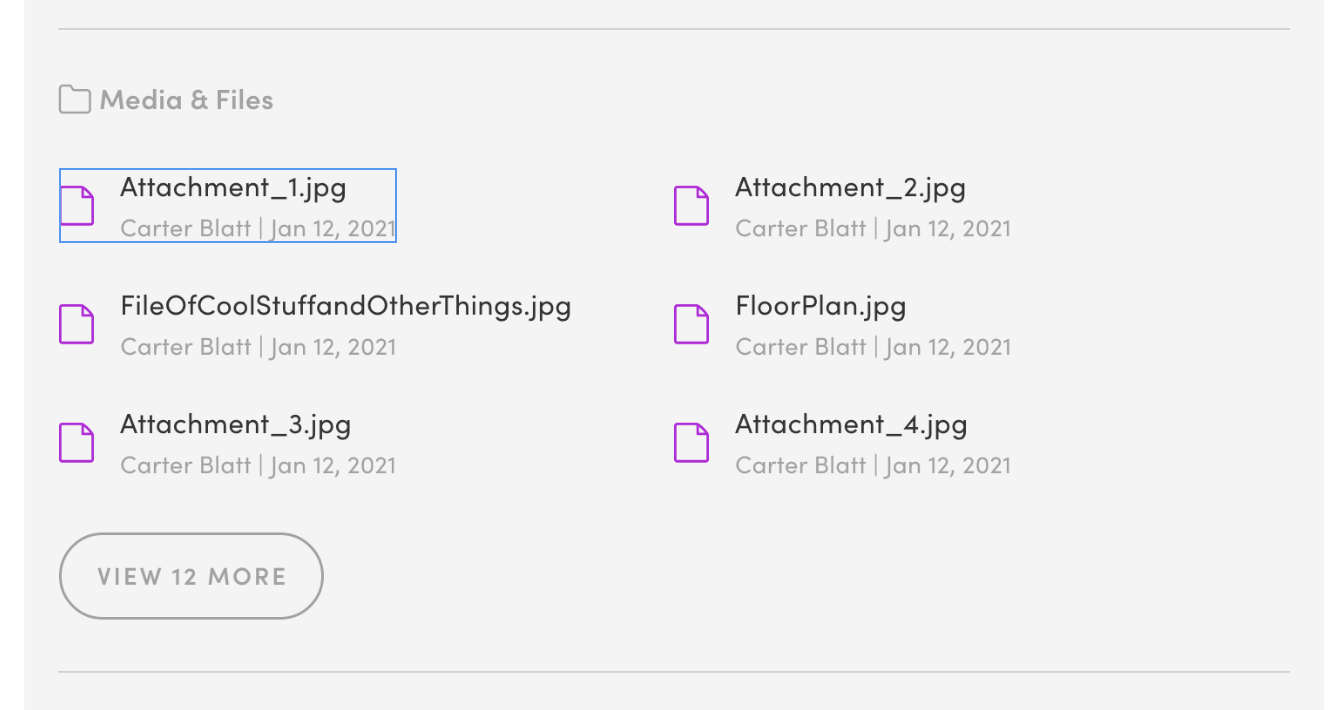Click the author and date under Attachment_4.jpg
Image resolution: width=1340 pixels, height=710 pixels.
click(873, 465)
